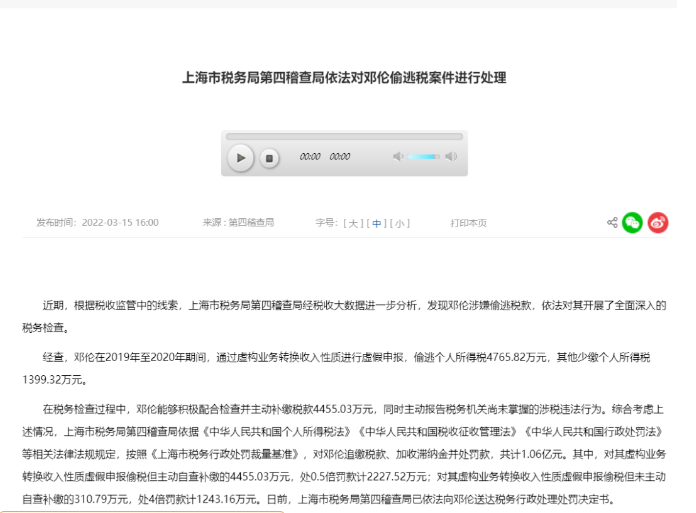The height and width of the screenshot is (513, 696).
Task: Set font size to medium (中)
Action: [377, 223]
